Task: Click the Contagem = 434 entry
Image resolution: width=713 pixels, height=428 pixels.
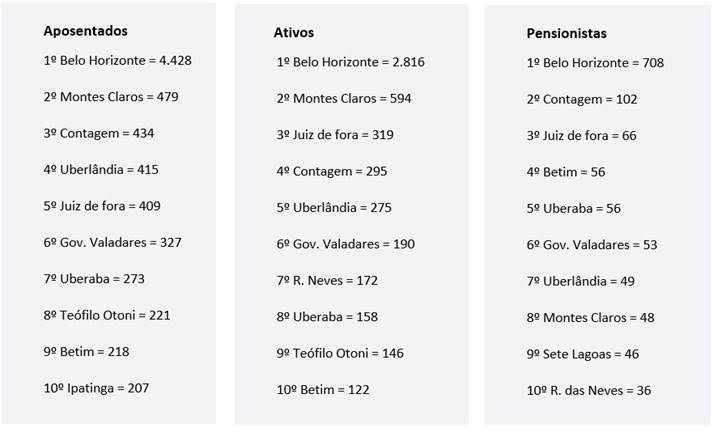Action: pos(98,133)
